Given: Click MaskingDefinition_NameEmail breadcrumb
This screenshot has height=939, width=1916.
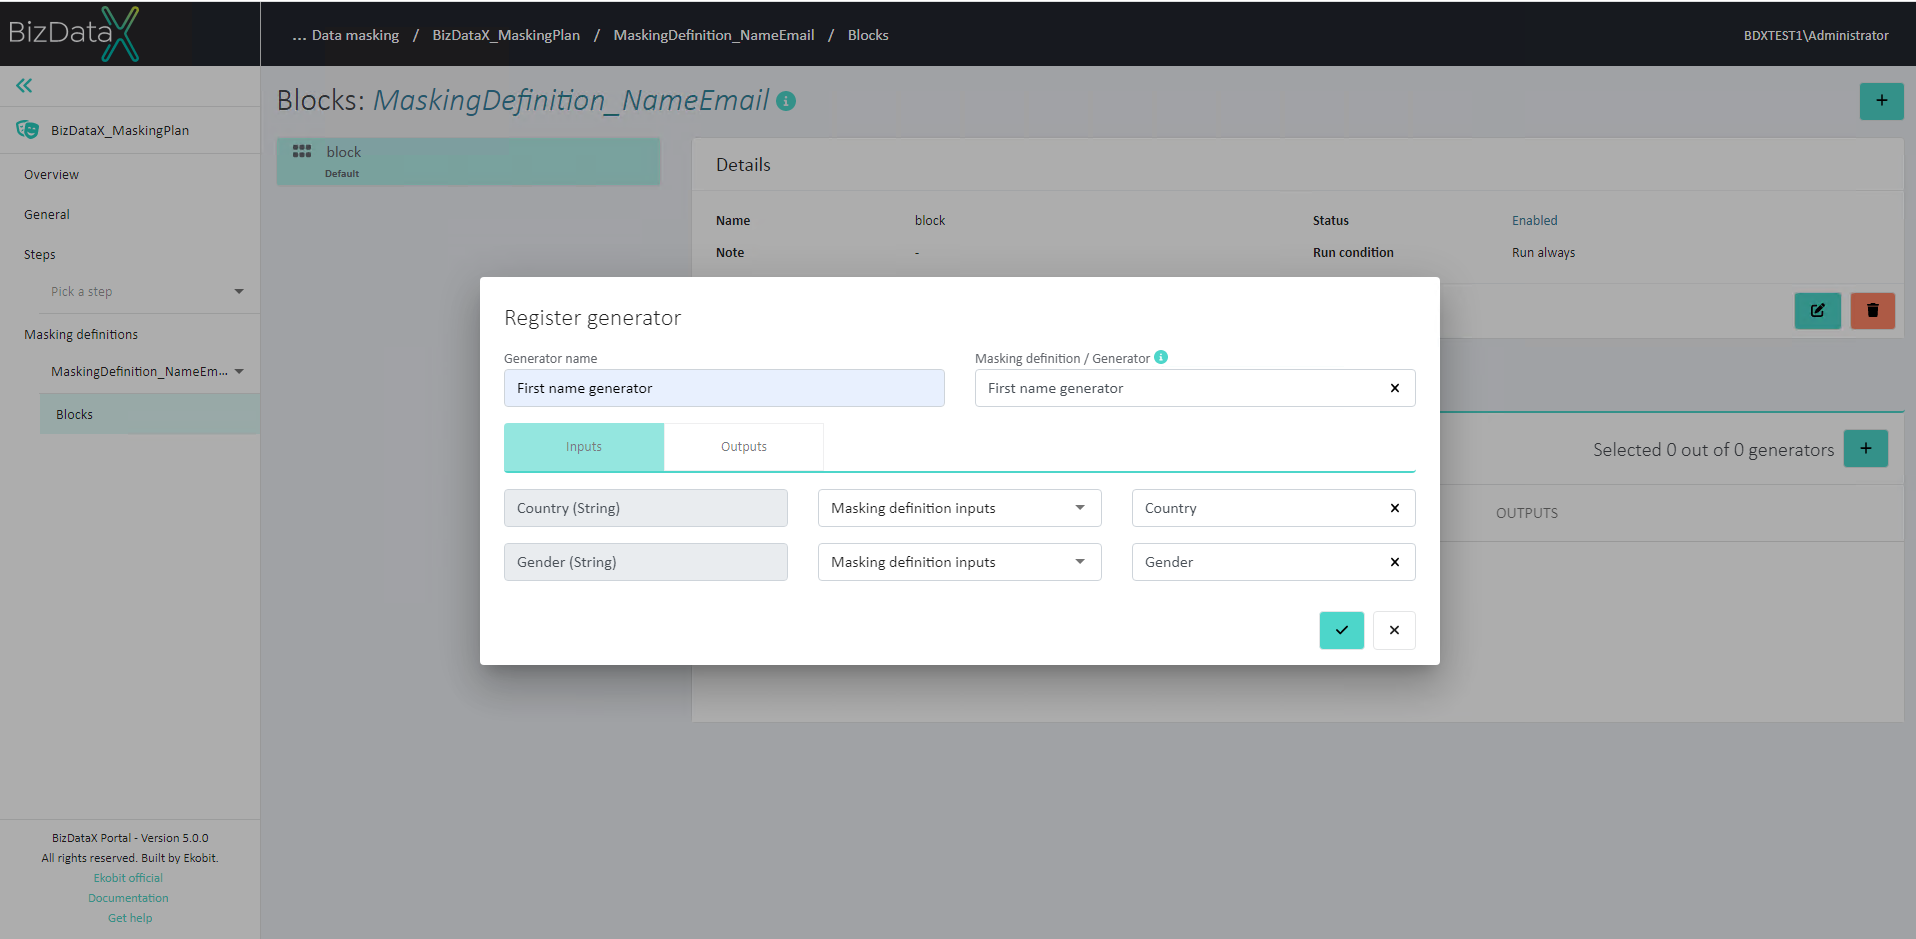Looking at the screenshot, I should click(714, 35).
